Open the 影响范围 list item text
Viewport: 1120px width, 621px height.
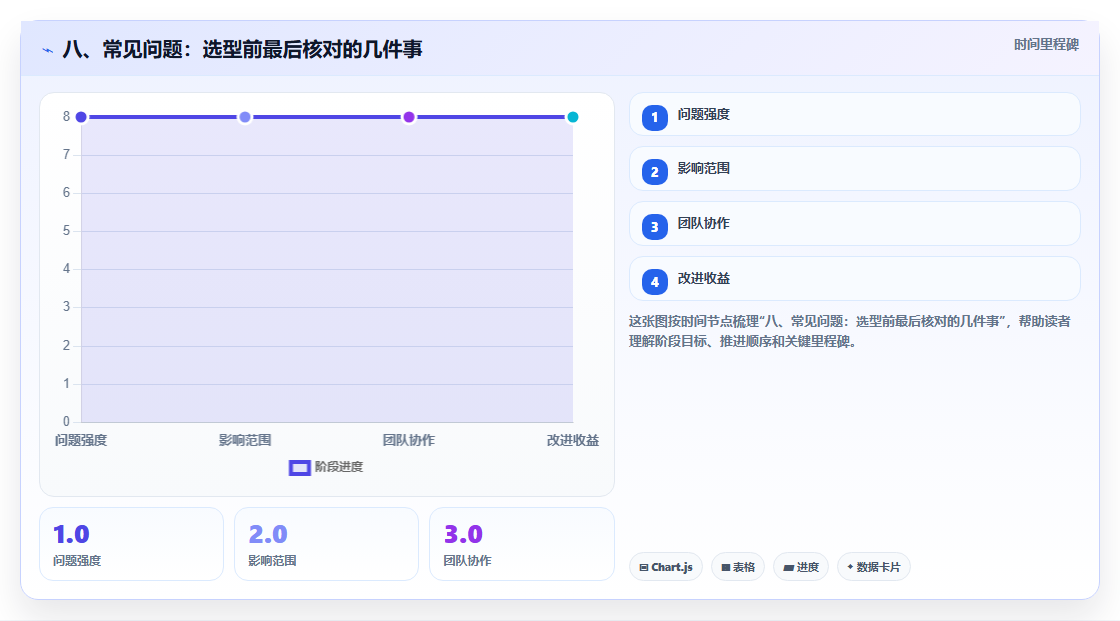tap(704, 169)
